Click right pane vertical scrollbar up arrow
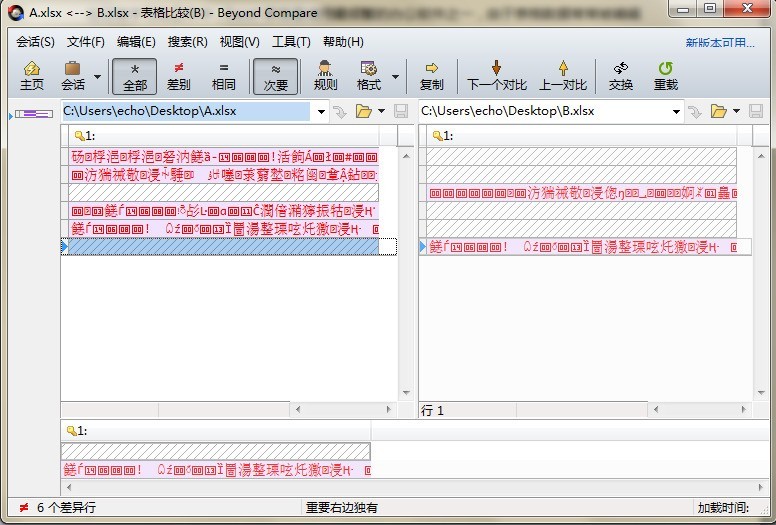The image size is (776, 525). (x=761, y=156)
